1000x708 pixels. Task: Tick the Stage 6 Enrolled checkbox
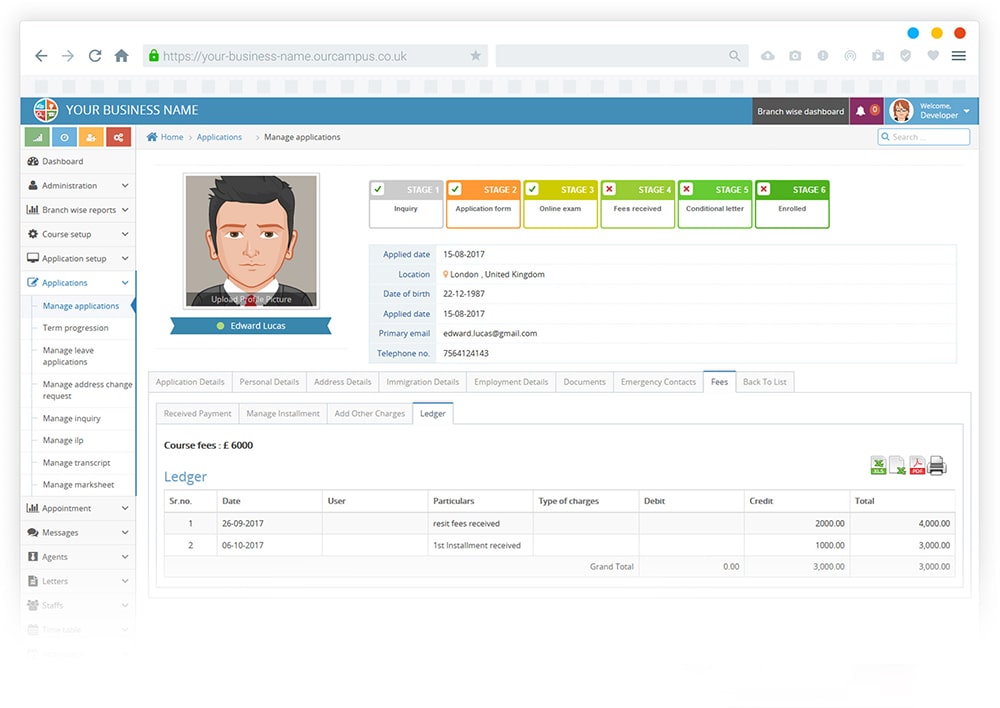tap(764, 189)
